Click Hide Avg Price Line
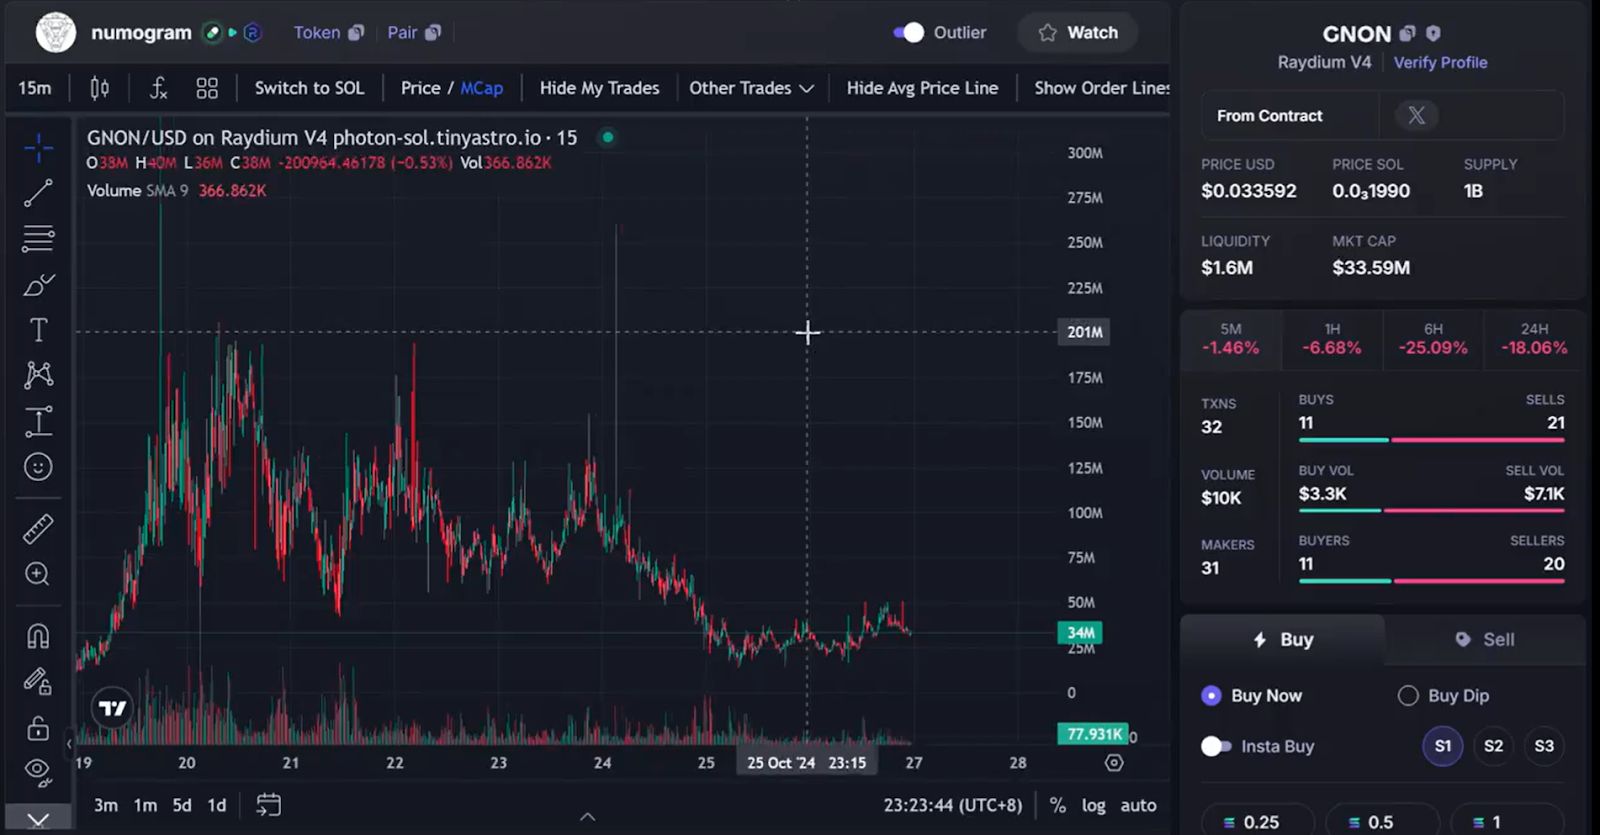1600x835 pixels. [x=922, y=88]
